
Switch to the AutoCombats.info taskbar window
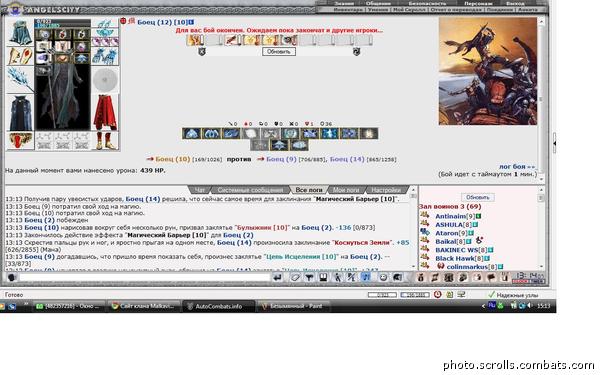pos(218,306)
